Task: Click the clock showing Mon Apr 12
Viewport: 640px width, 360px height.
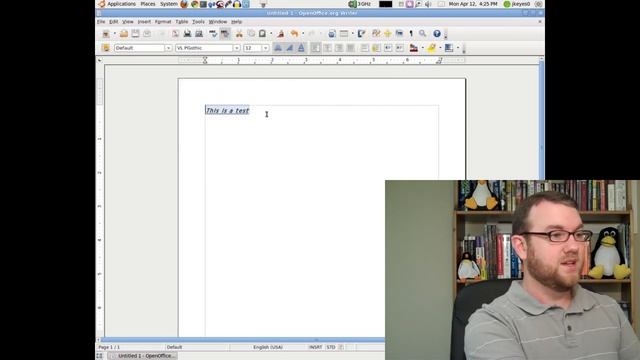Action: (x=473, y=4)
